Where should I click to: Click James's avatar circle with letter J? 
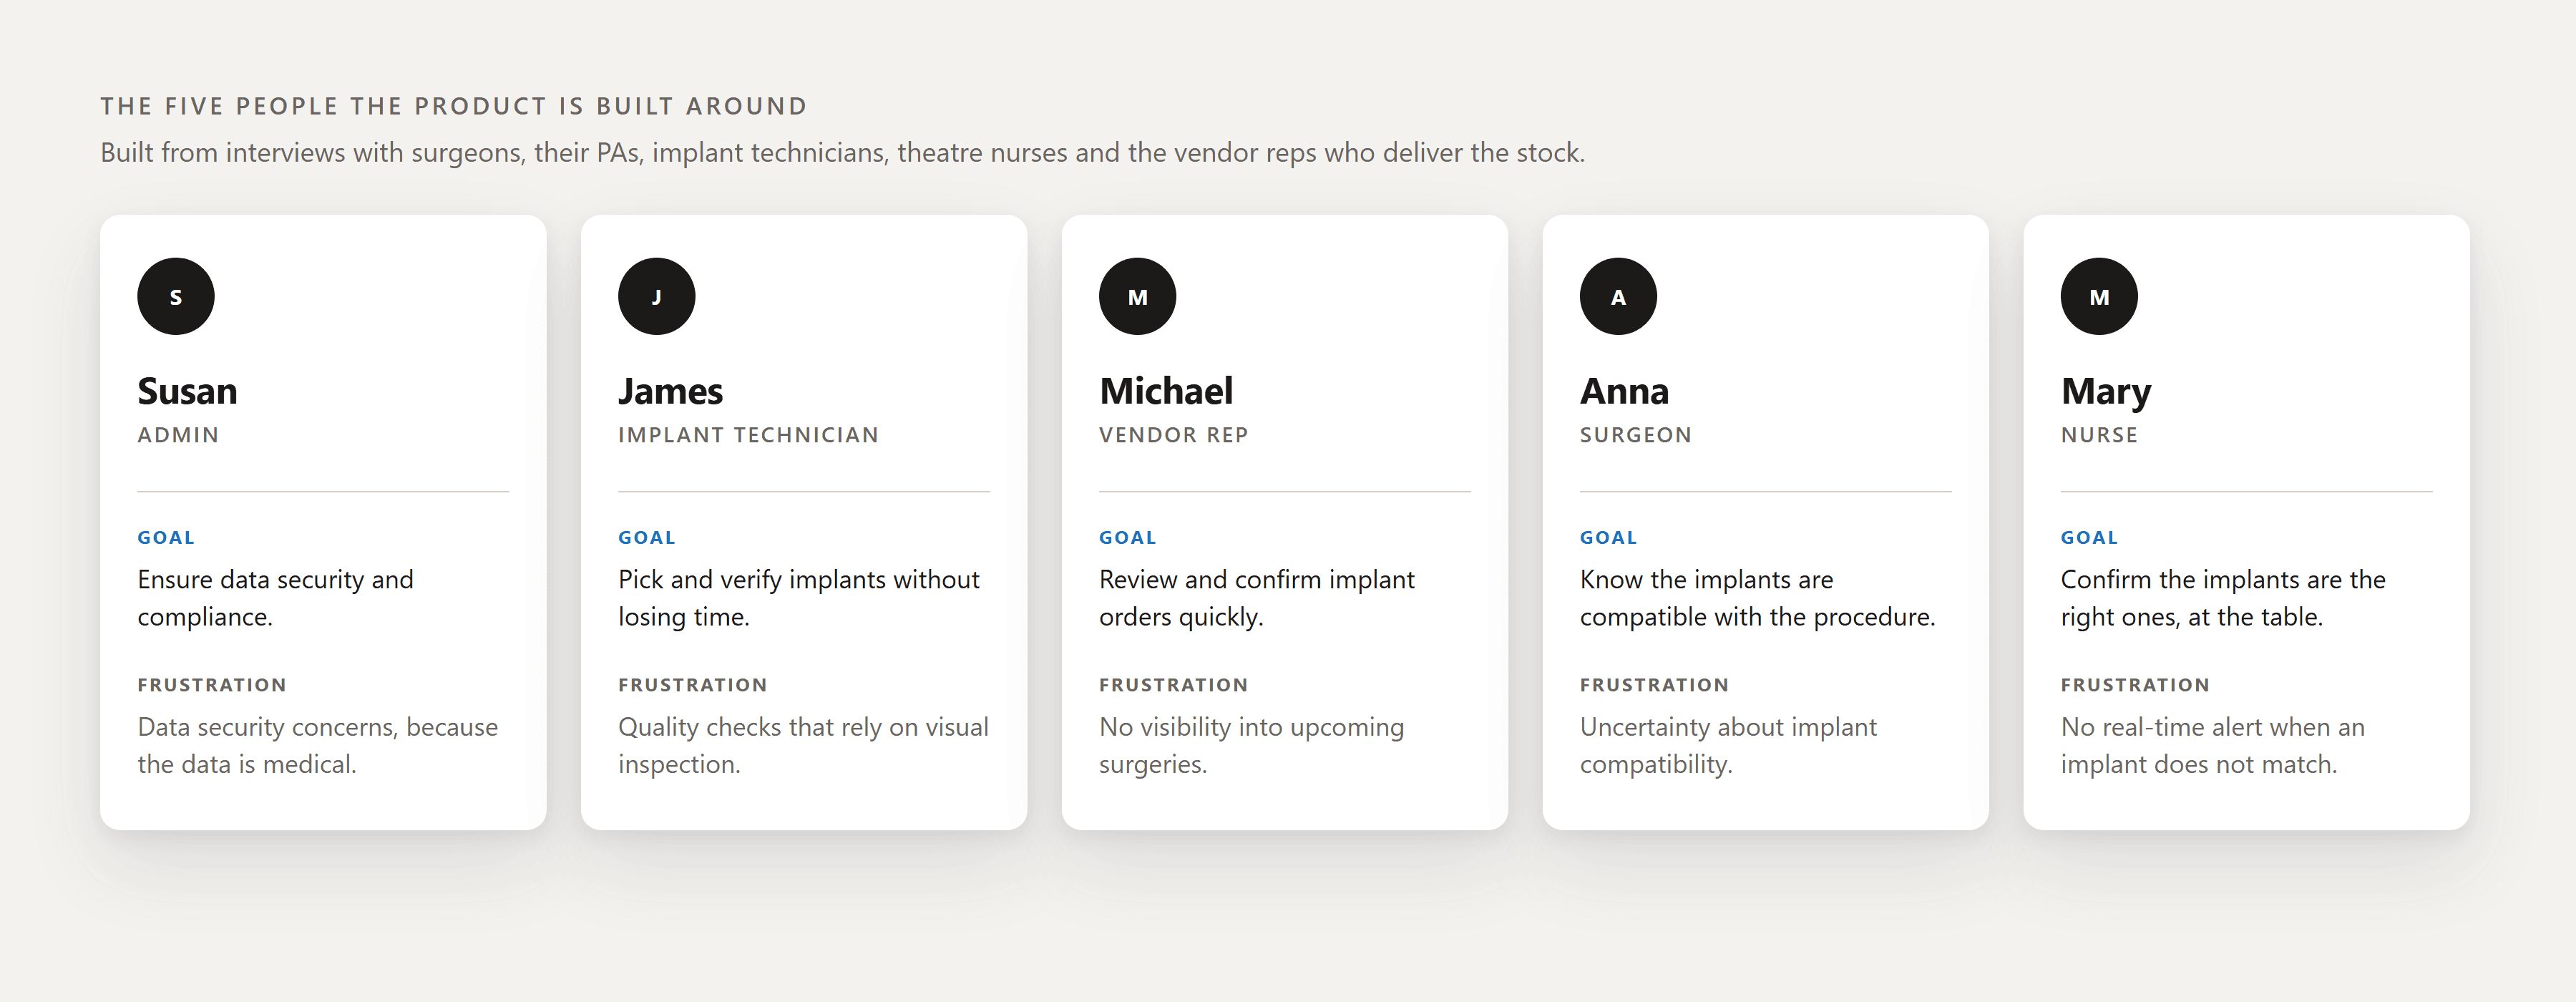(x=656, y=296)
